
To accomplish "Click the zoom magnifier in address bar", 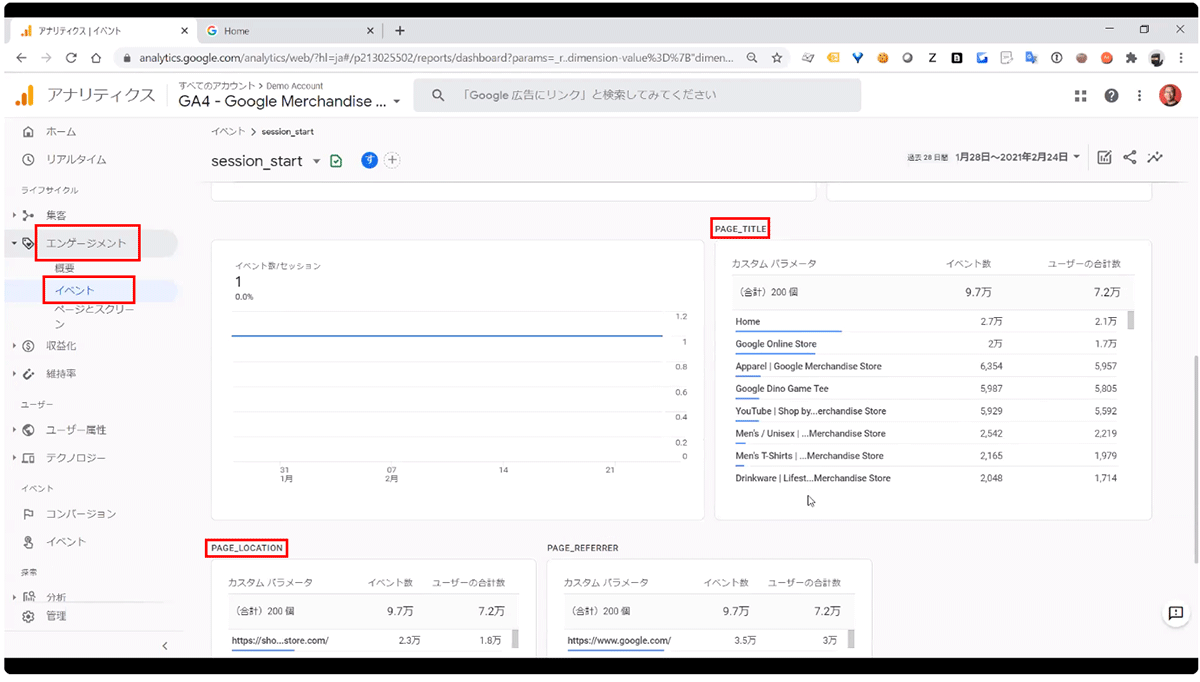I will (x=752, y=58).
